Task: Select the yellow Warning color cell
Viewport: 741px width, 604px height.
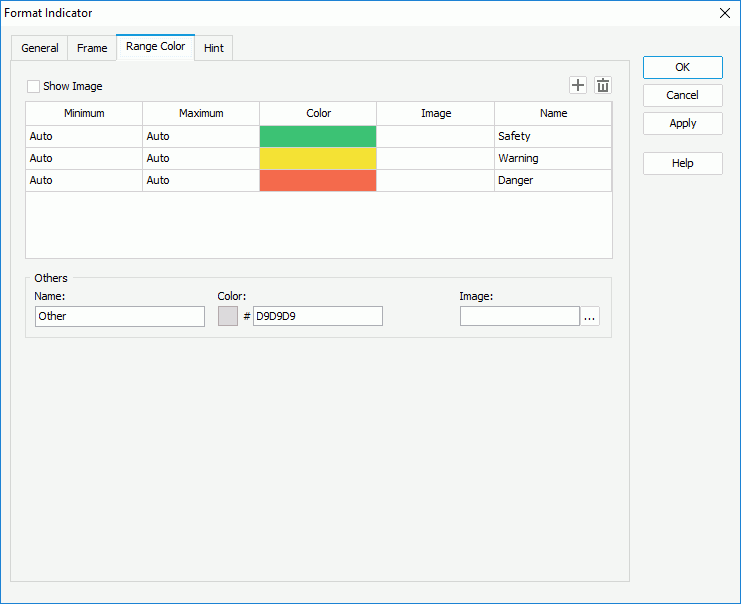Action: 318,158
